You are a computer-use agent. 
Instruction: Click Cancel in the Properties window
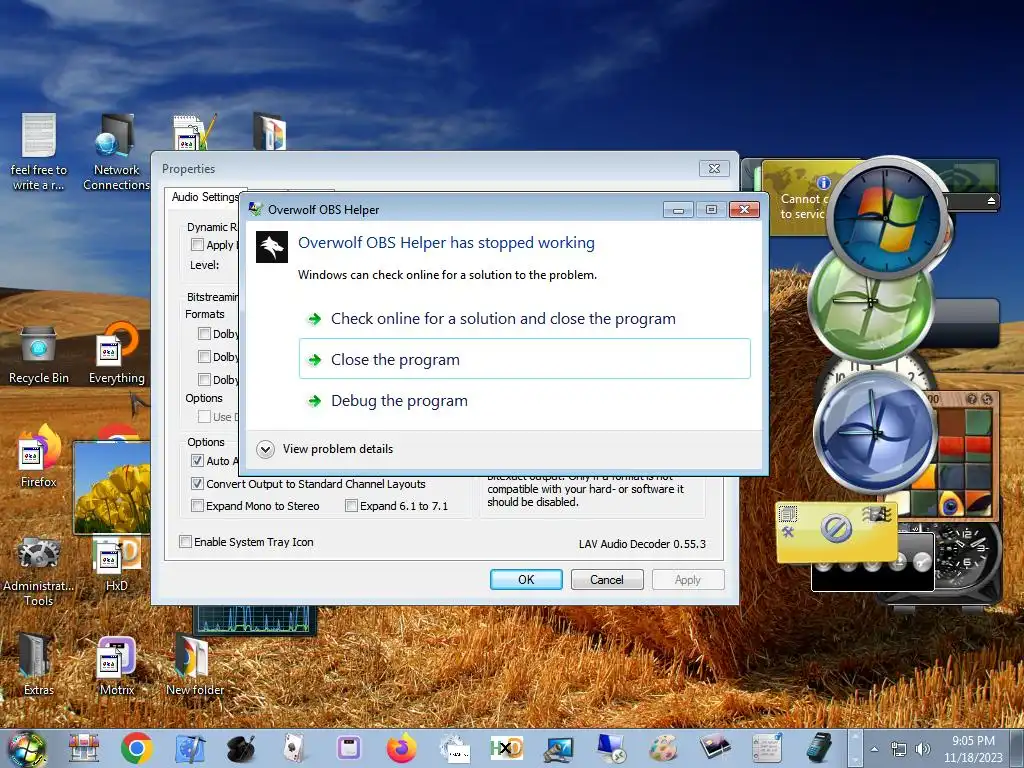pyautogui.click(x=607, y=579)
